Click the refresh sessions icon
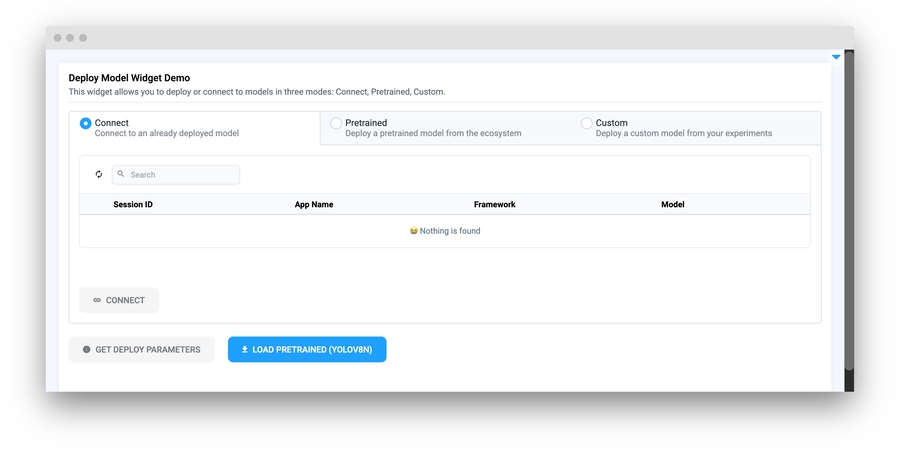Viewport: 900px width, 457px height. (99, 174)
